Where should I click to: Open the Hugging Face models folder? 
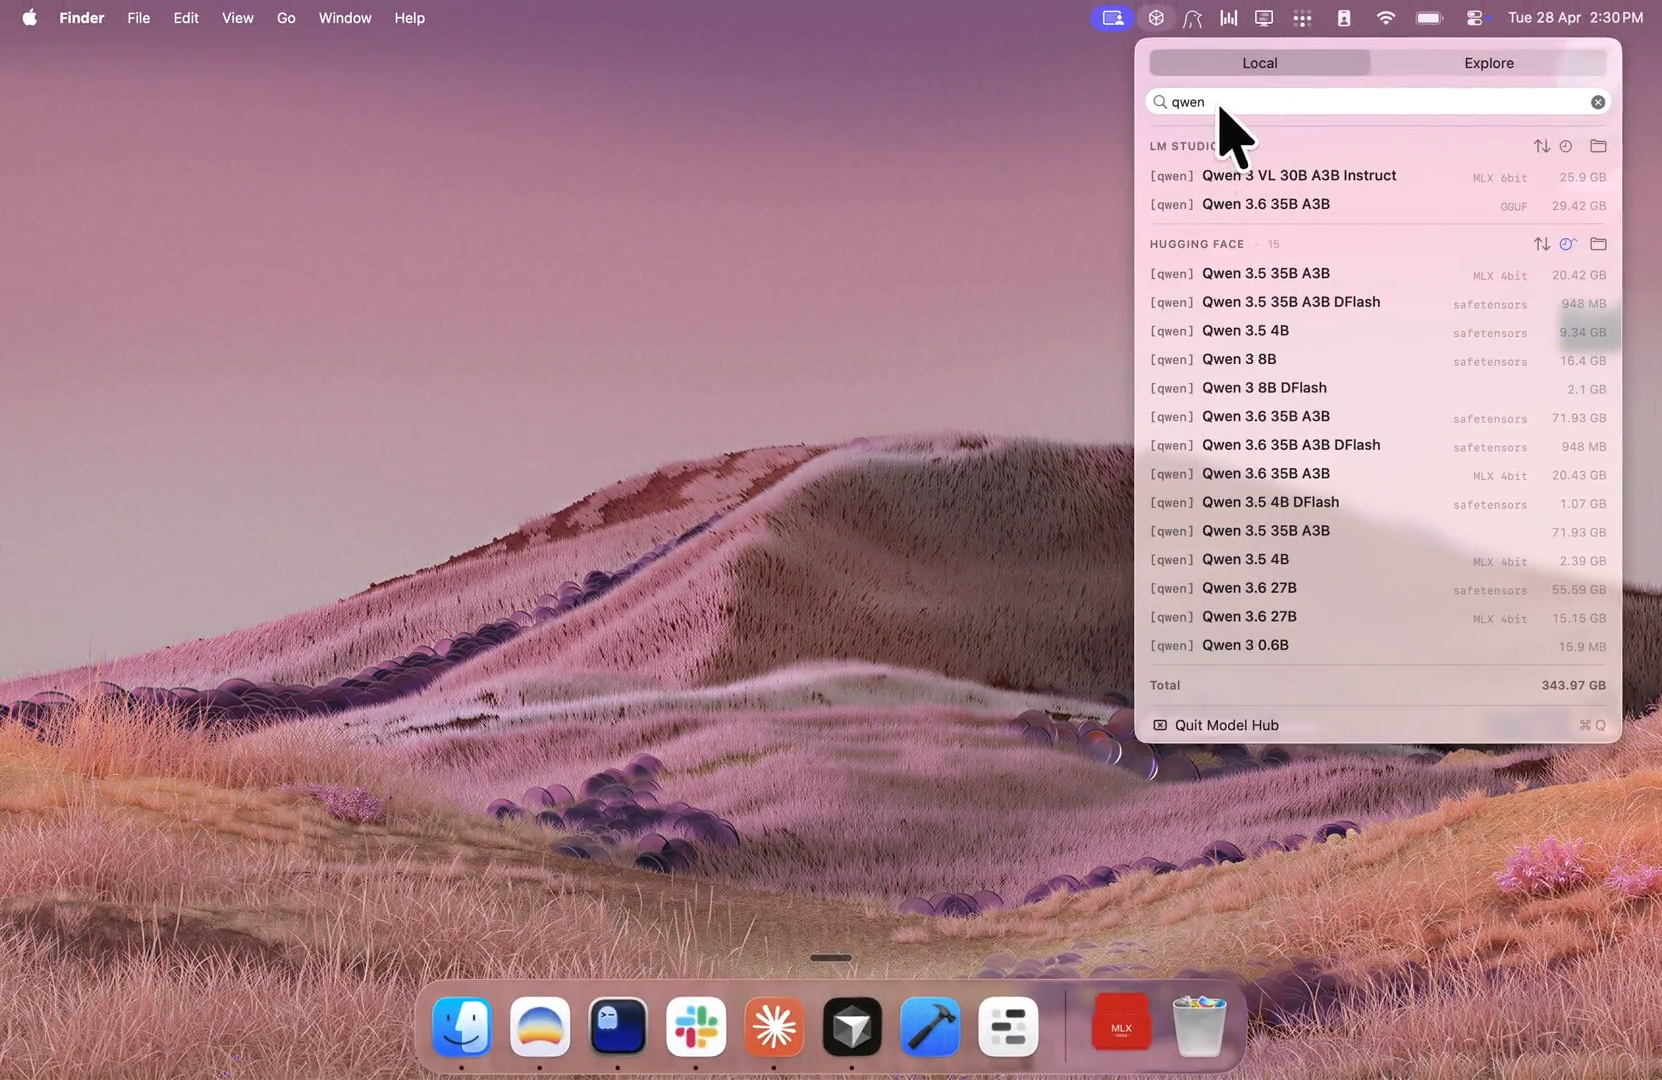(1598, 244)
